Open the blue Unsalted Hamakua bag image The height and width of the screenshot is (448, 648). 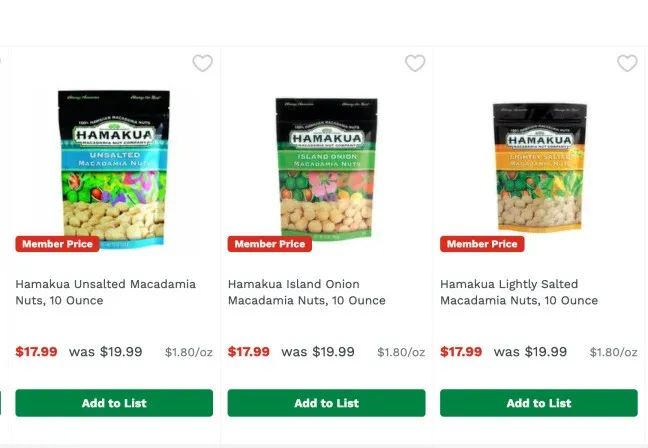tap(114, 169)
